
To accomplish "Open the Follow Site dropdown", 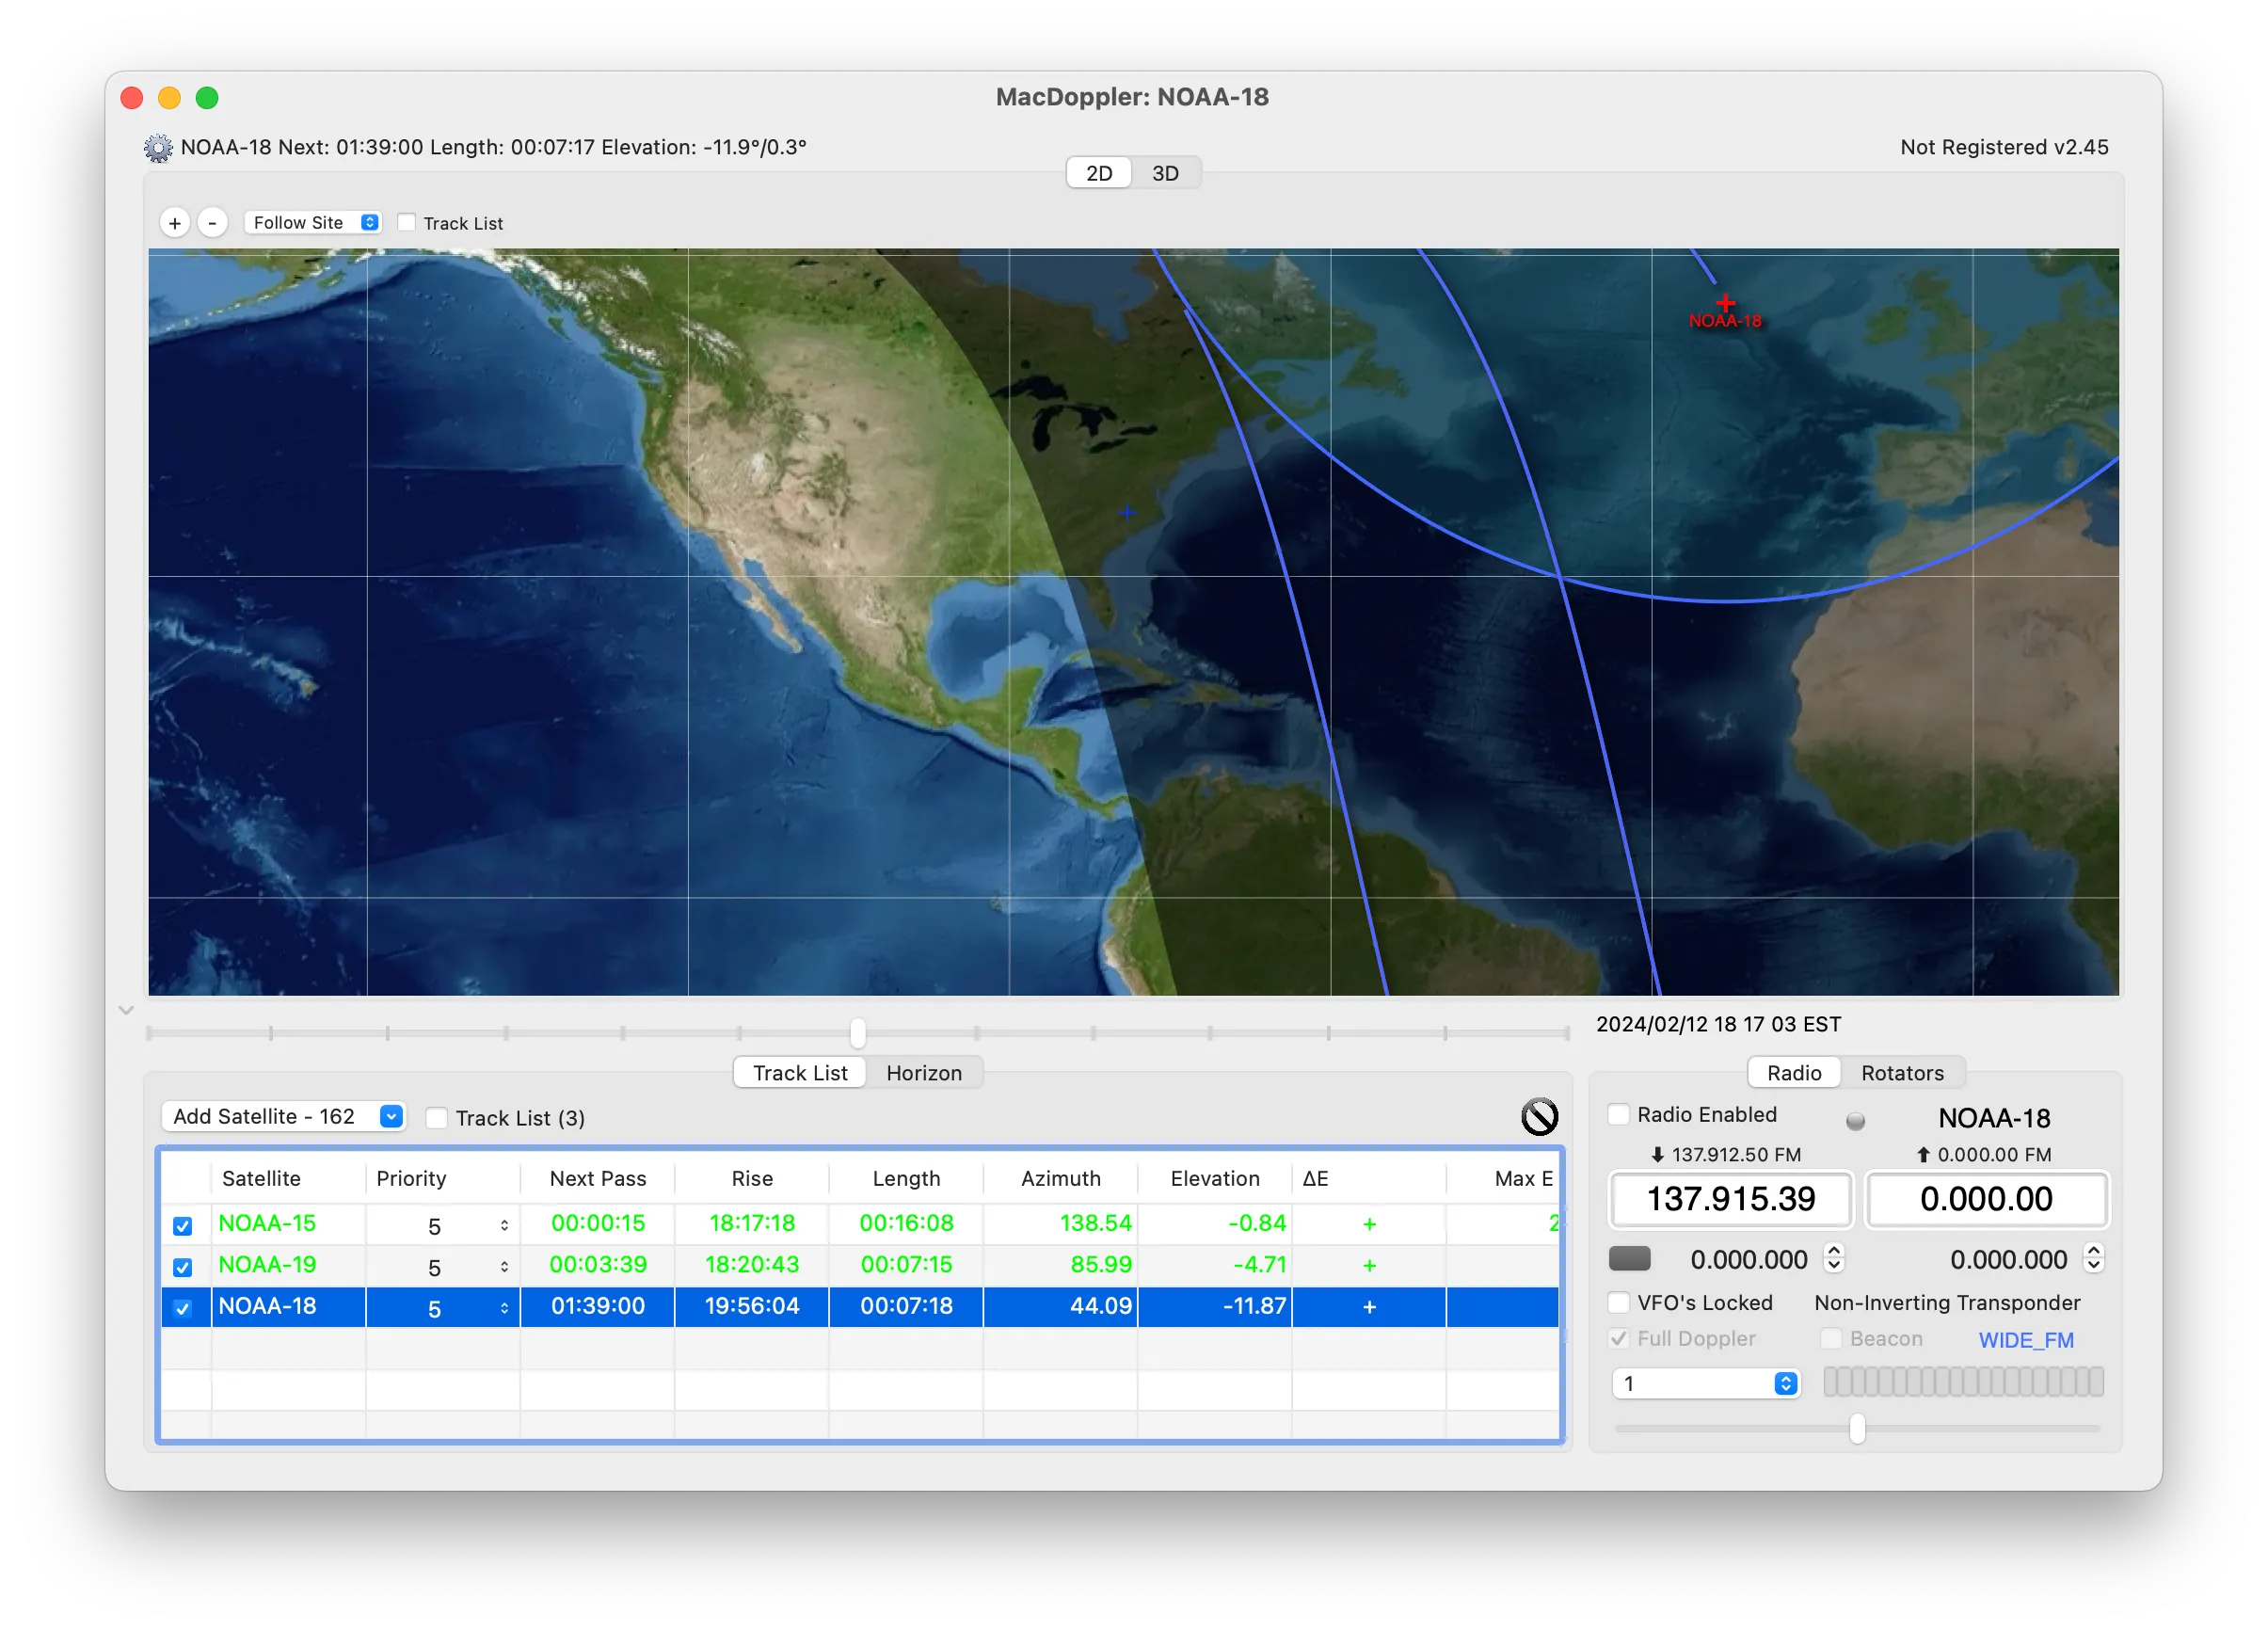I will point(313,222).
